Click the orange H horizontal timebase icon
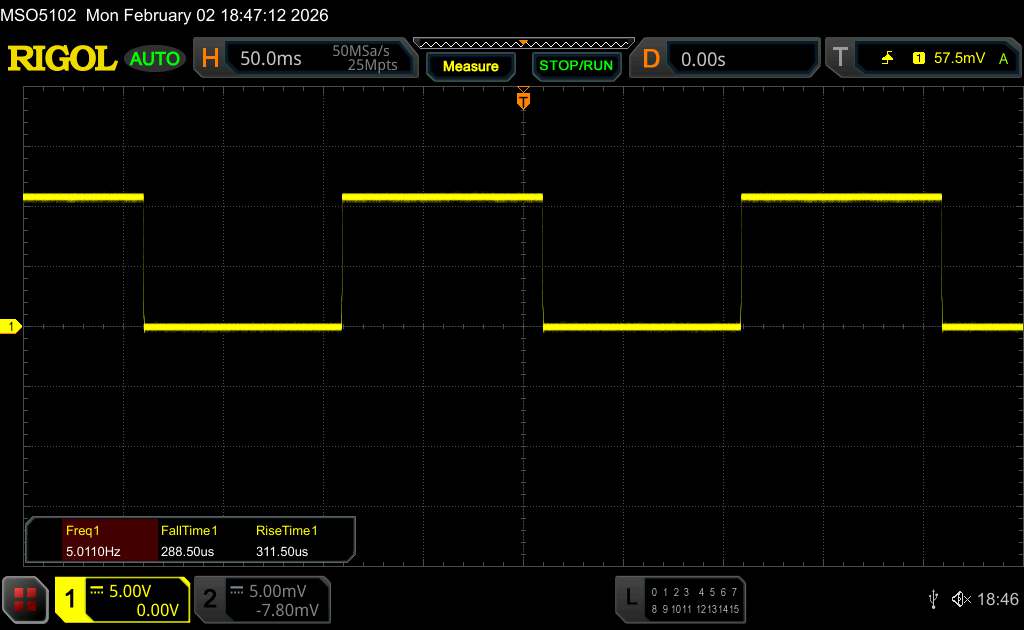 click(210, 59)
